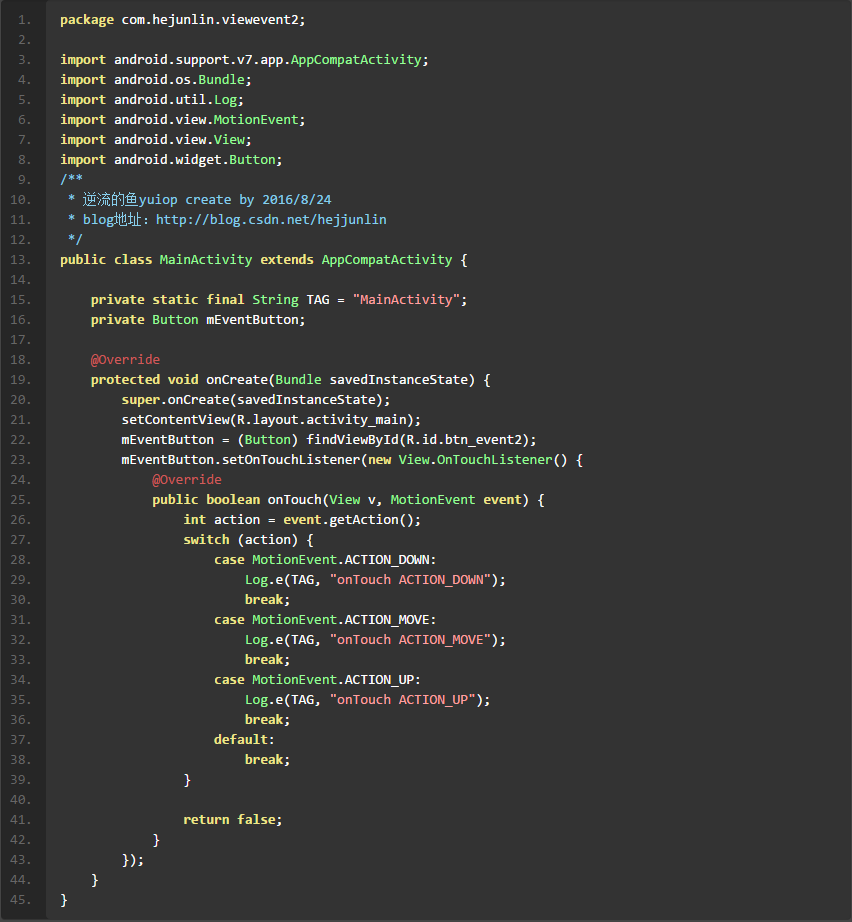Screen dimensions: 852x922
Task: Click the @Override annotation on line 18
Action: (x=125, y=359)
